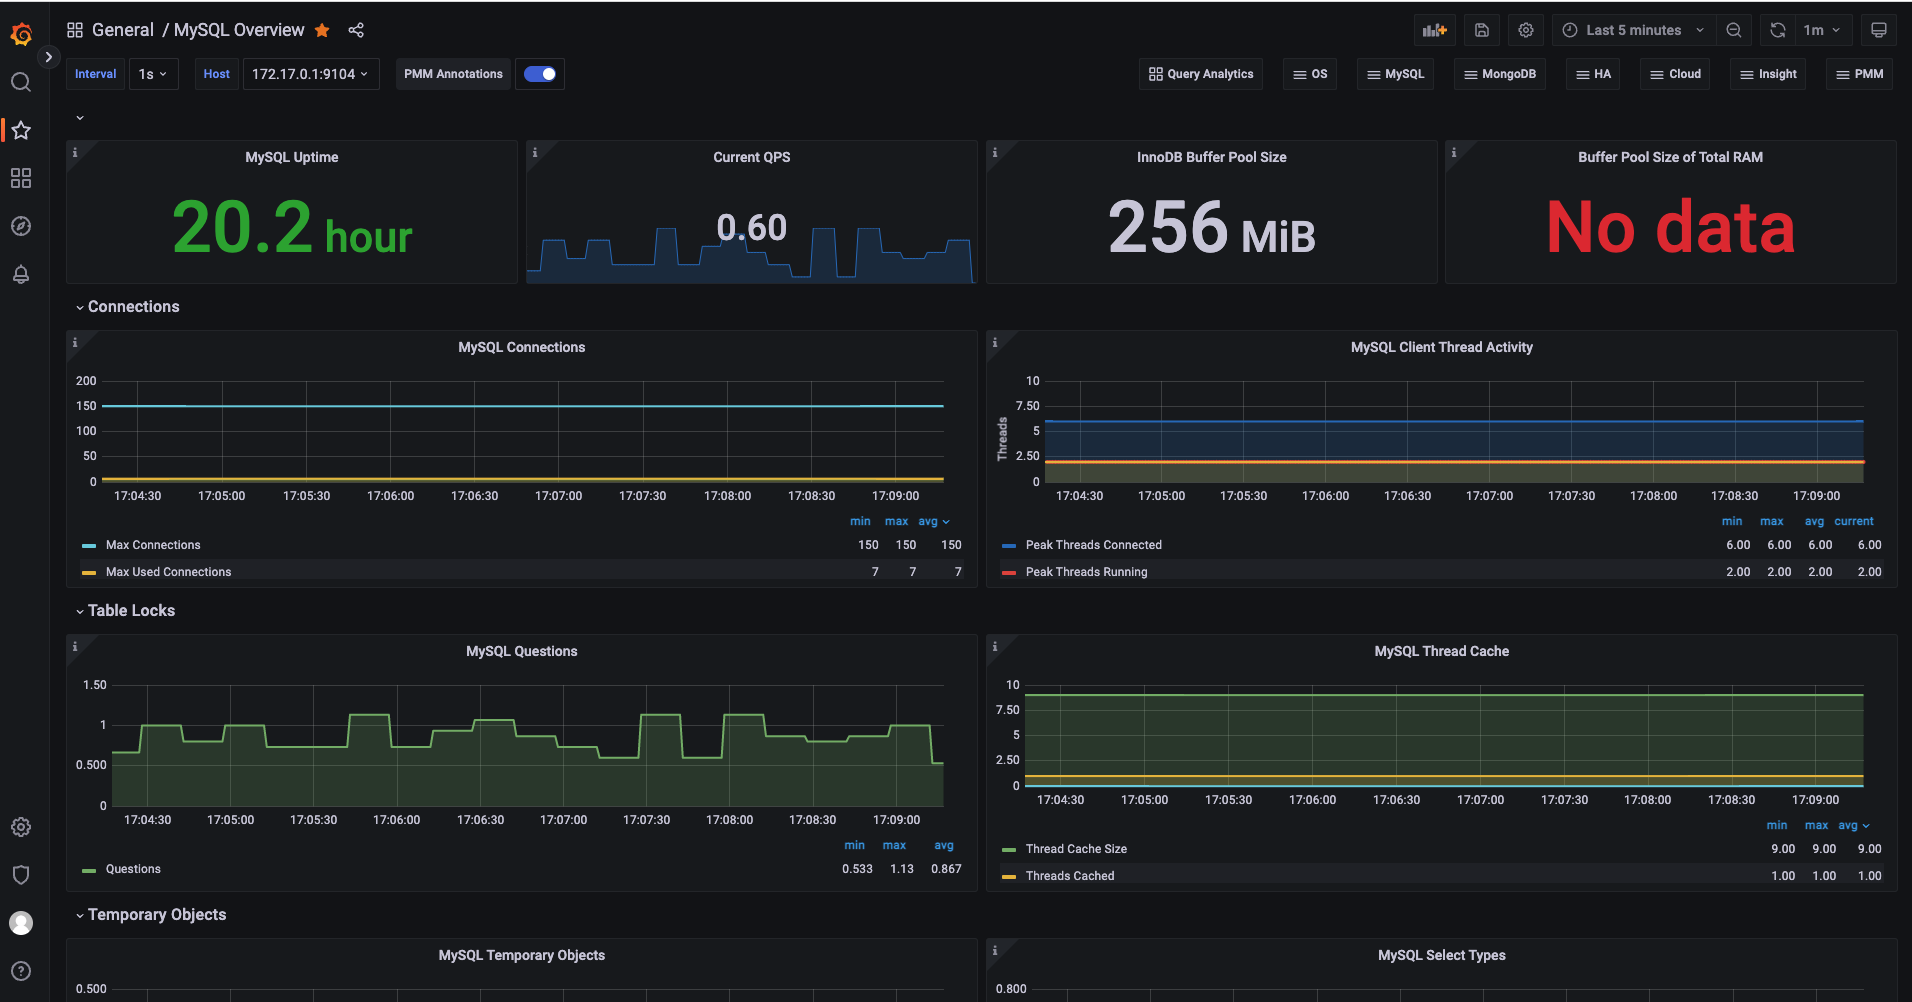Toggle the PMM Annotations switch
This screenshot has height=1002, width=1912.
coord(540,74)
